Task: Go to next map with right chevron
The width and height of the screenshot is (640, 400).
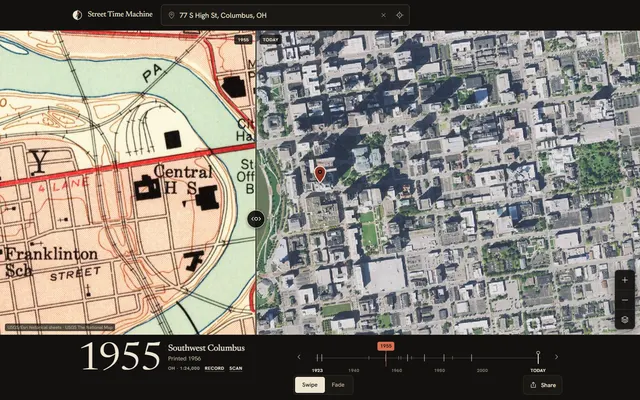Action: (x=556, y=357)
